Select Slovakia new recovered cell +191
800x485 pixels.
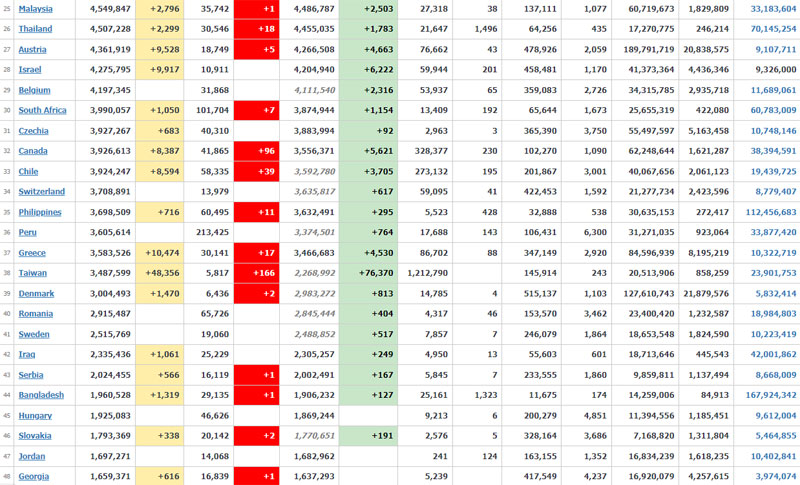click(x=368, y=436)
